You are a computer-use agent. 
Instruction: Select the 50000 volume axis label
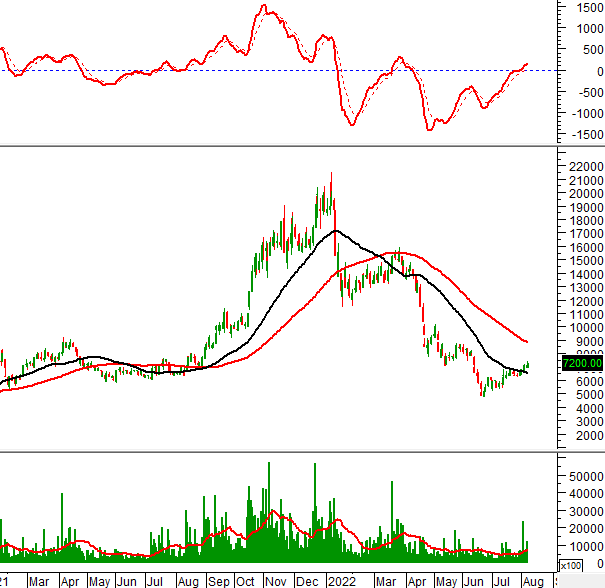pos(580,478)
